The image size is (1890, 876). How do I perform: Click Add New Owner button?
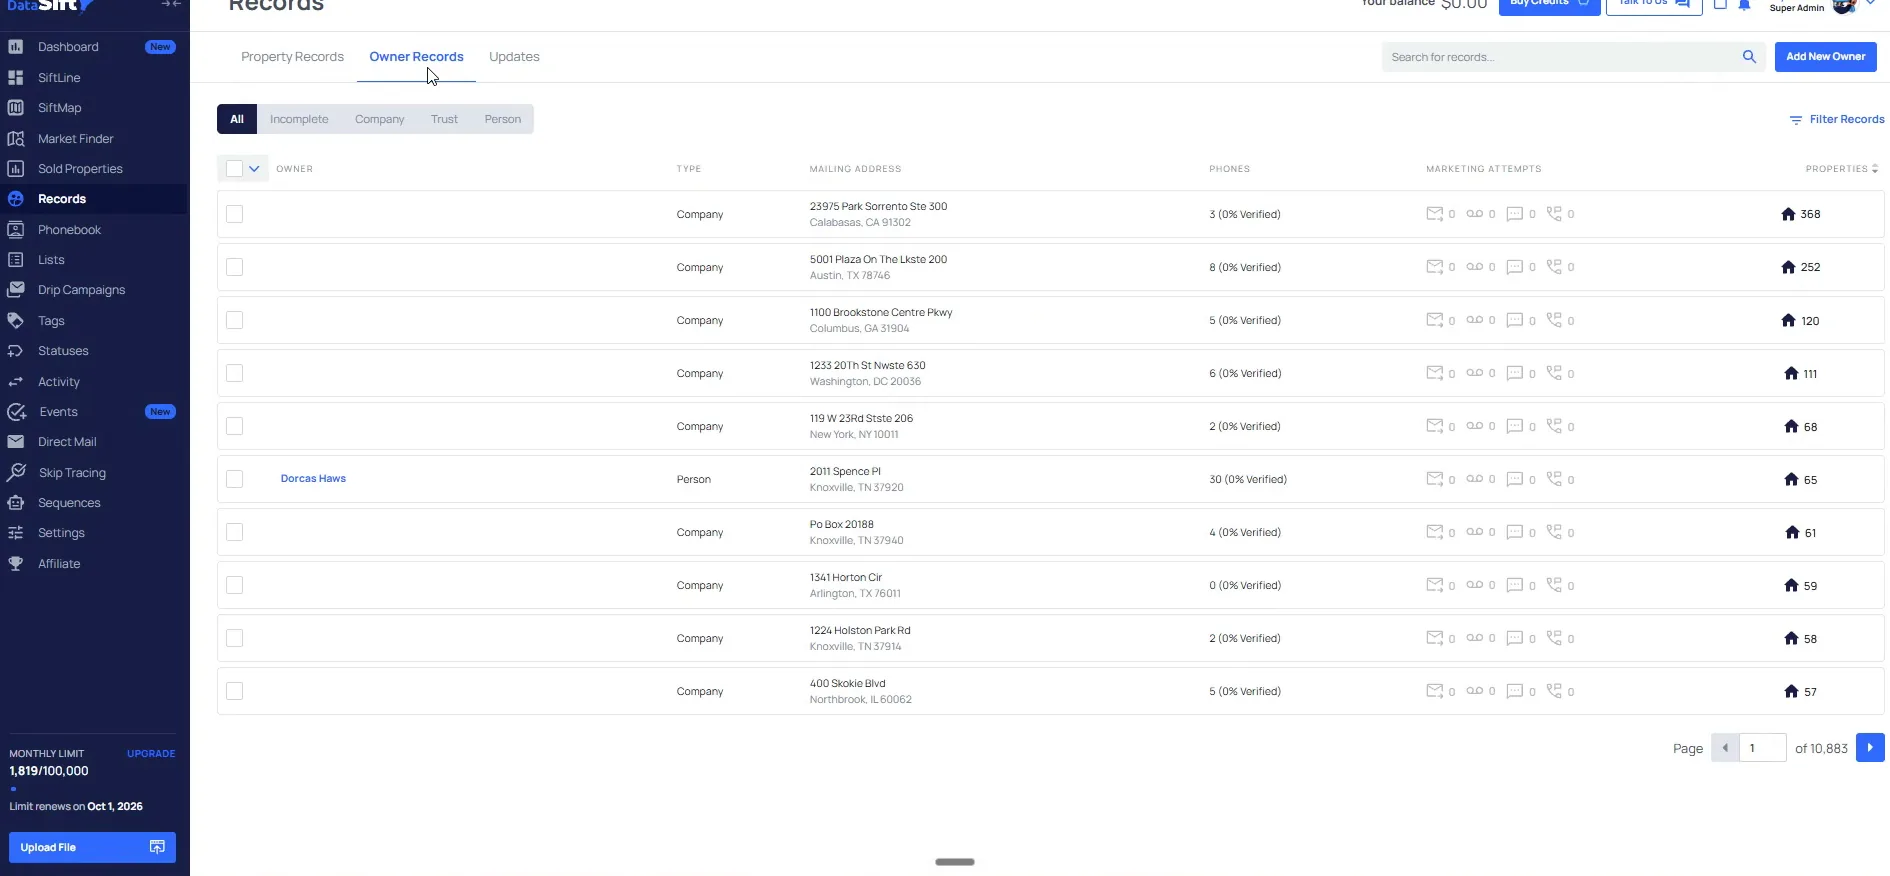tap(1825, 57)
